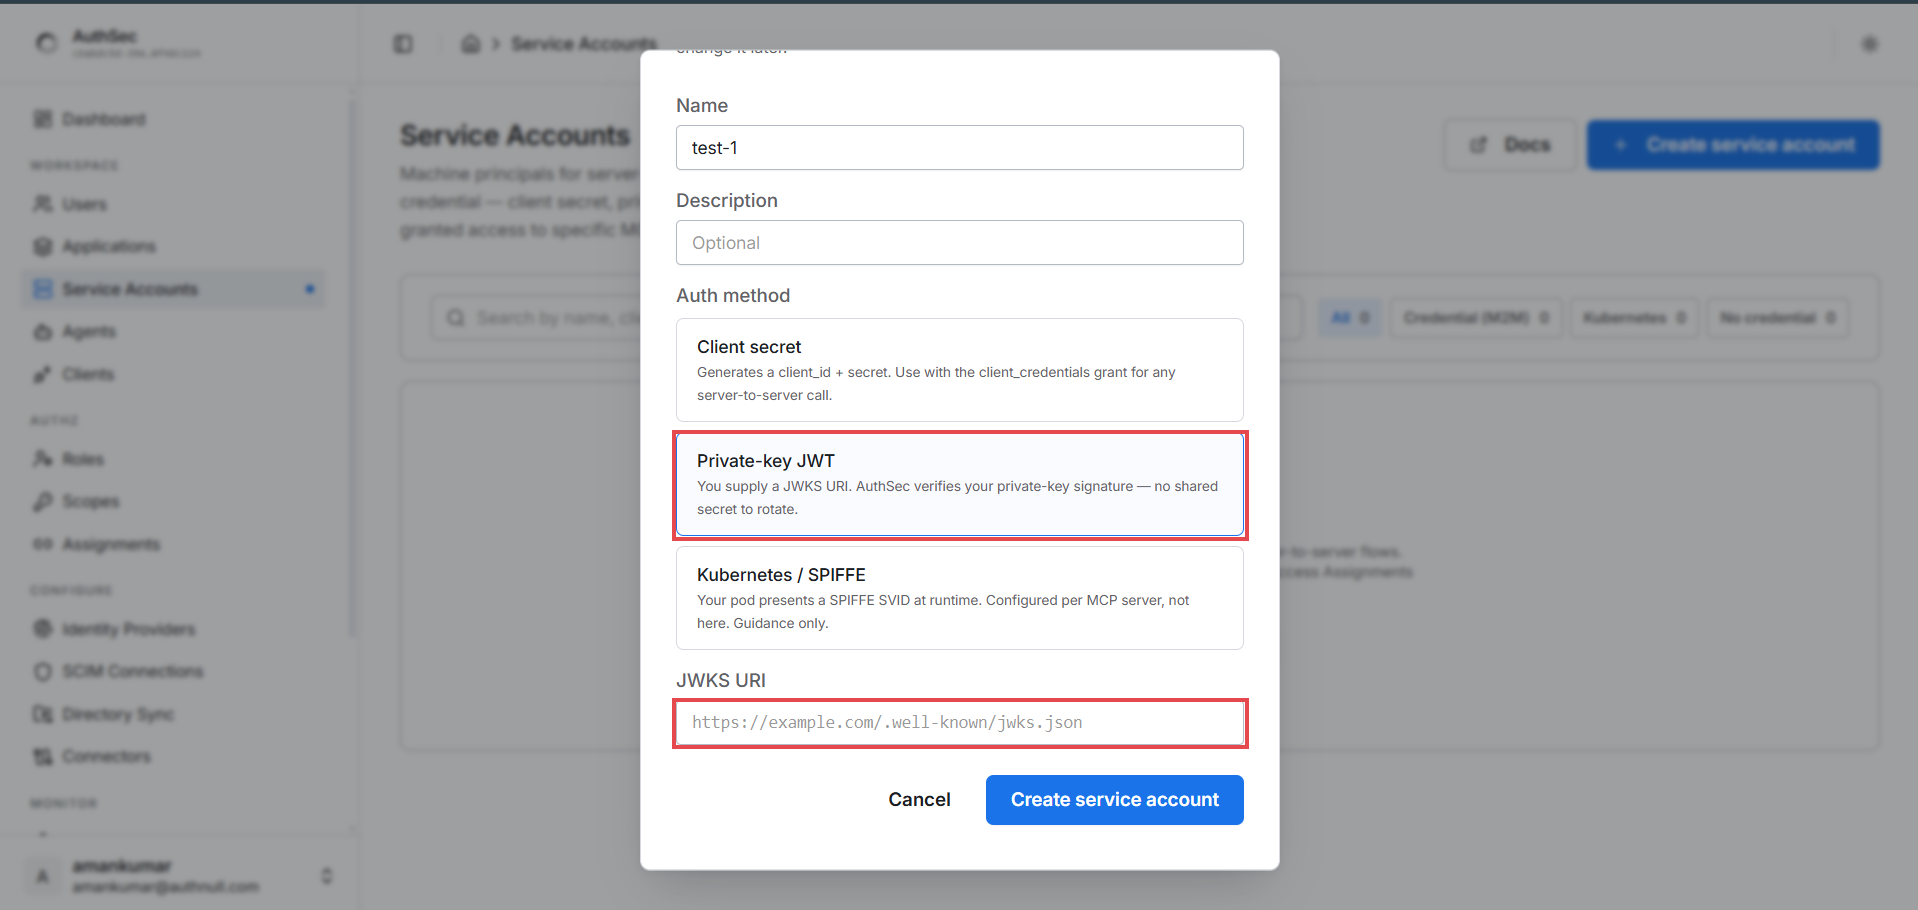Cancel the service account dialog
The height and width of the screenshot is (910, 1918).
pos(919,800)
